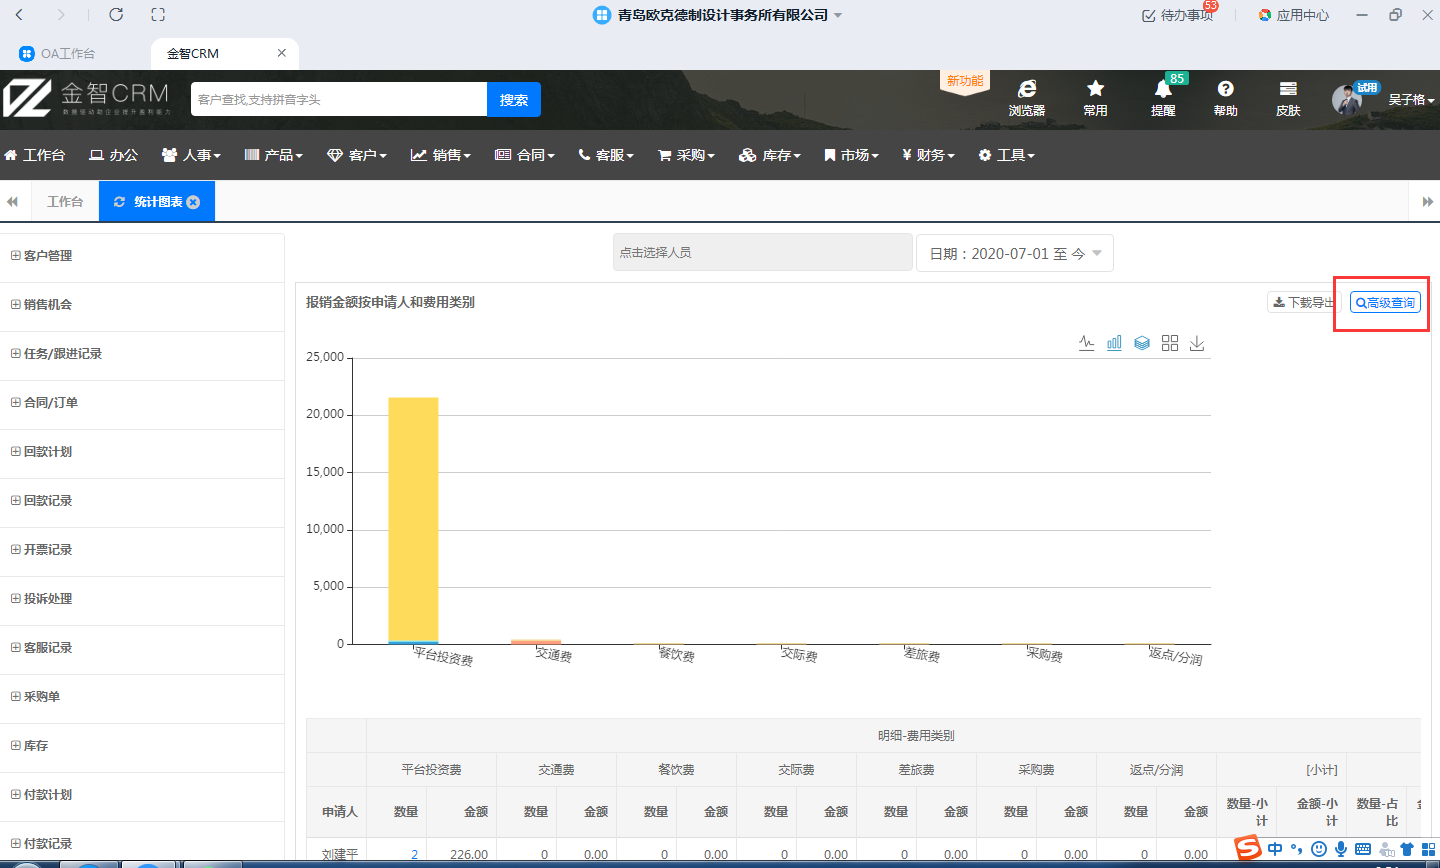
Task: Open the 合同 menu
Action: 525,155
